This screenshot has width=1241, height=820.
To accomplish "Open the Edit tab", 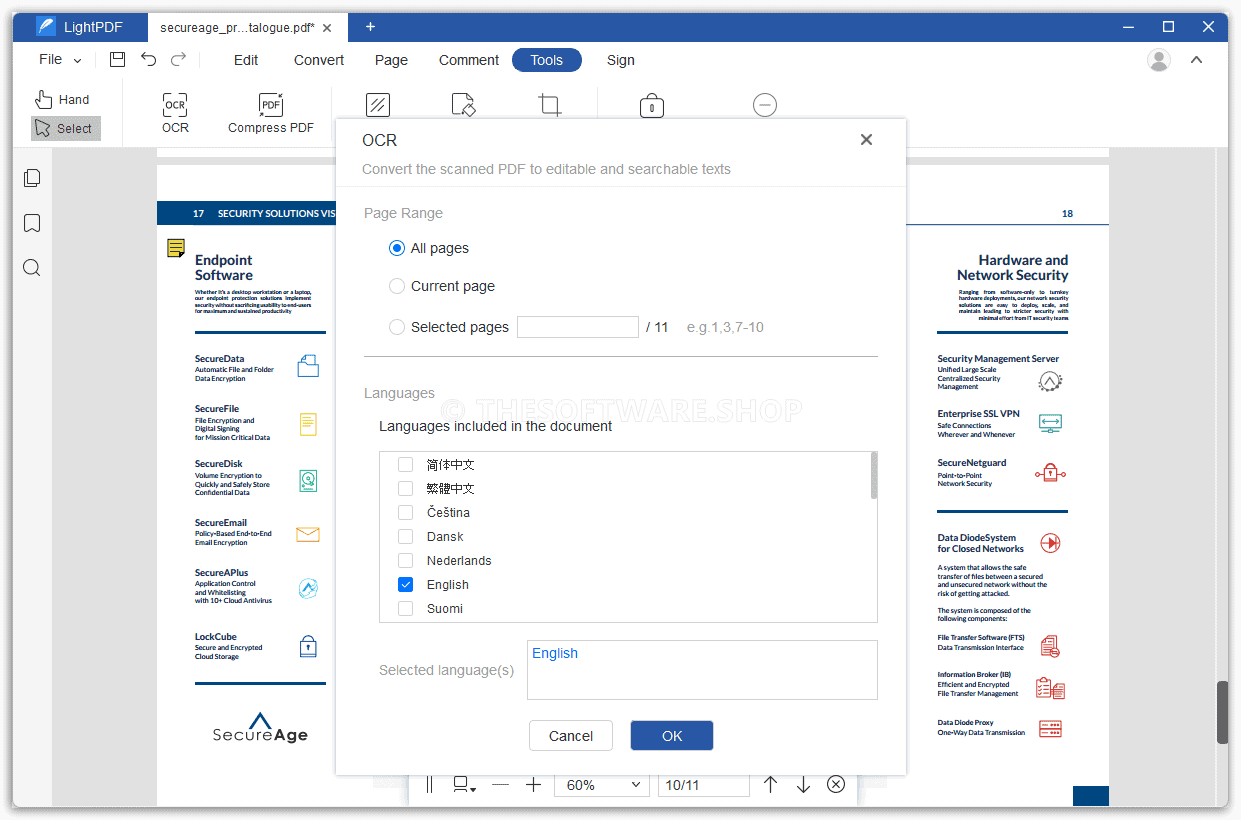I will [x=246, y=60].
